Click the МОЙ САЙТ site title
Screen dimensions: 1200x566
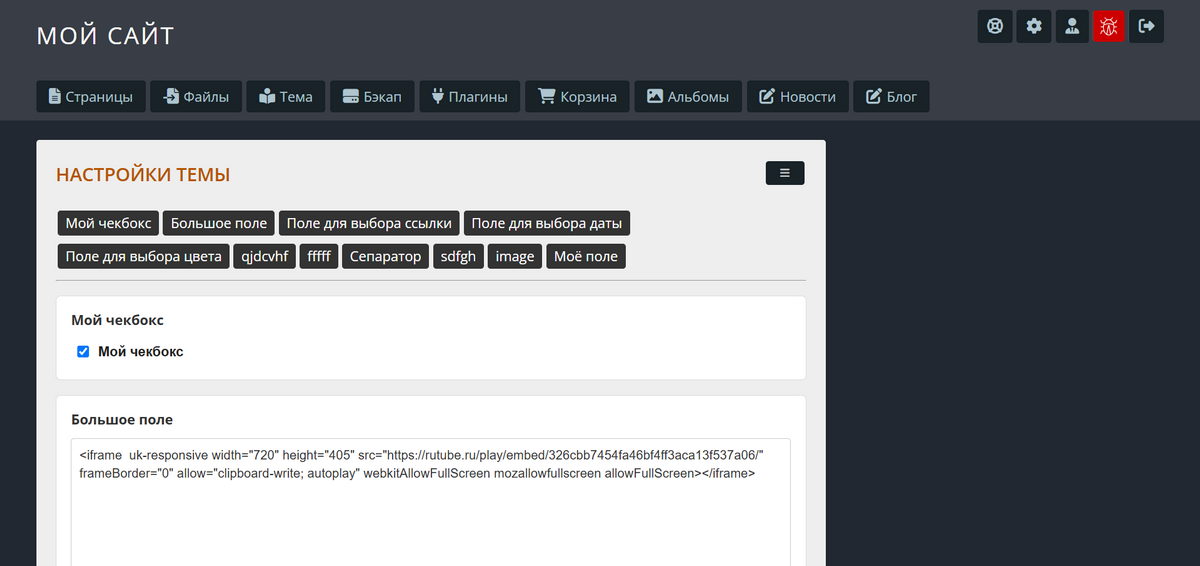[106, 36]
